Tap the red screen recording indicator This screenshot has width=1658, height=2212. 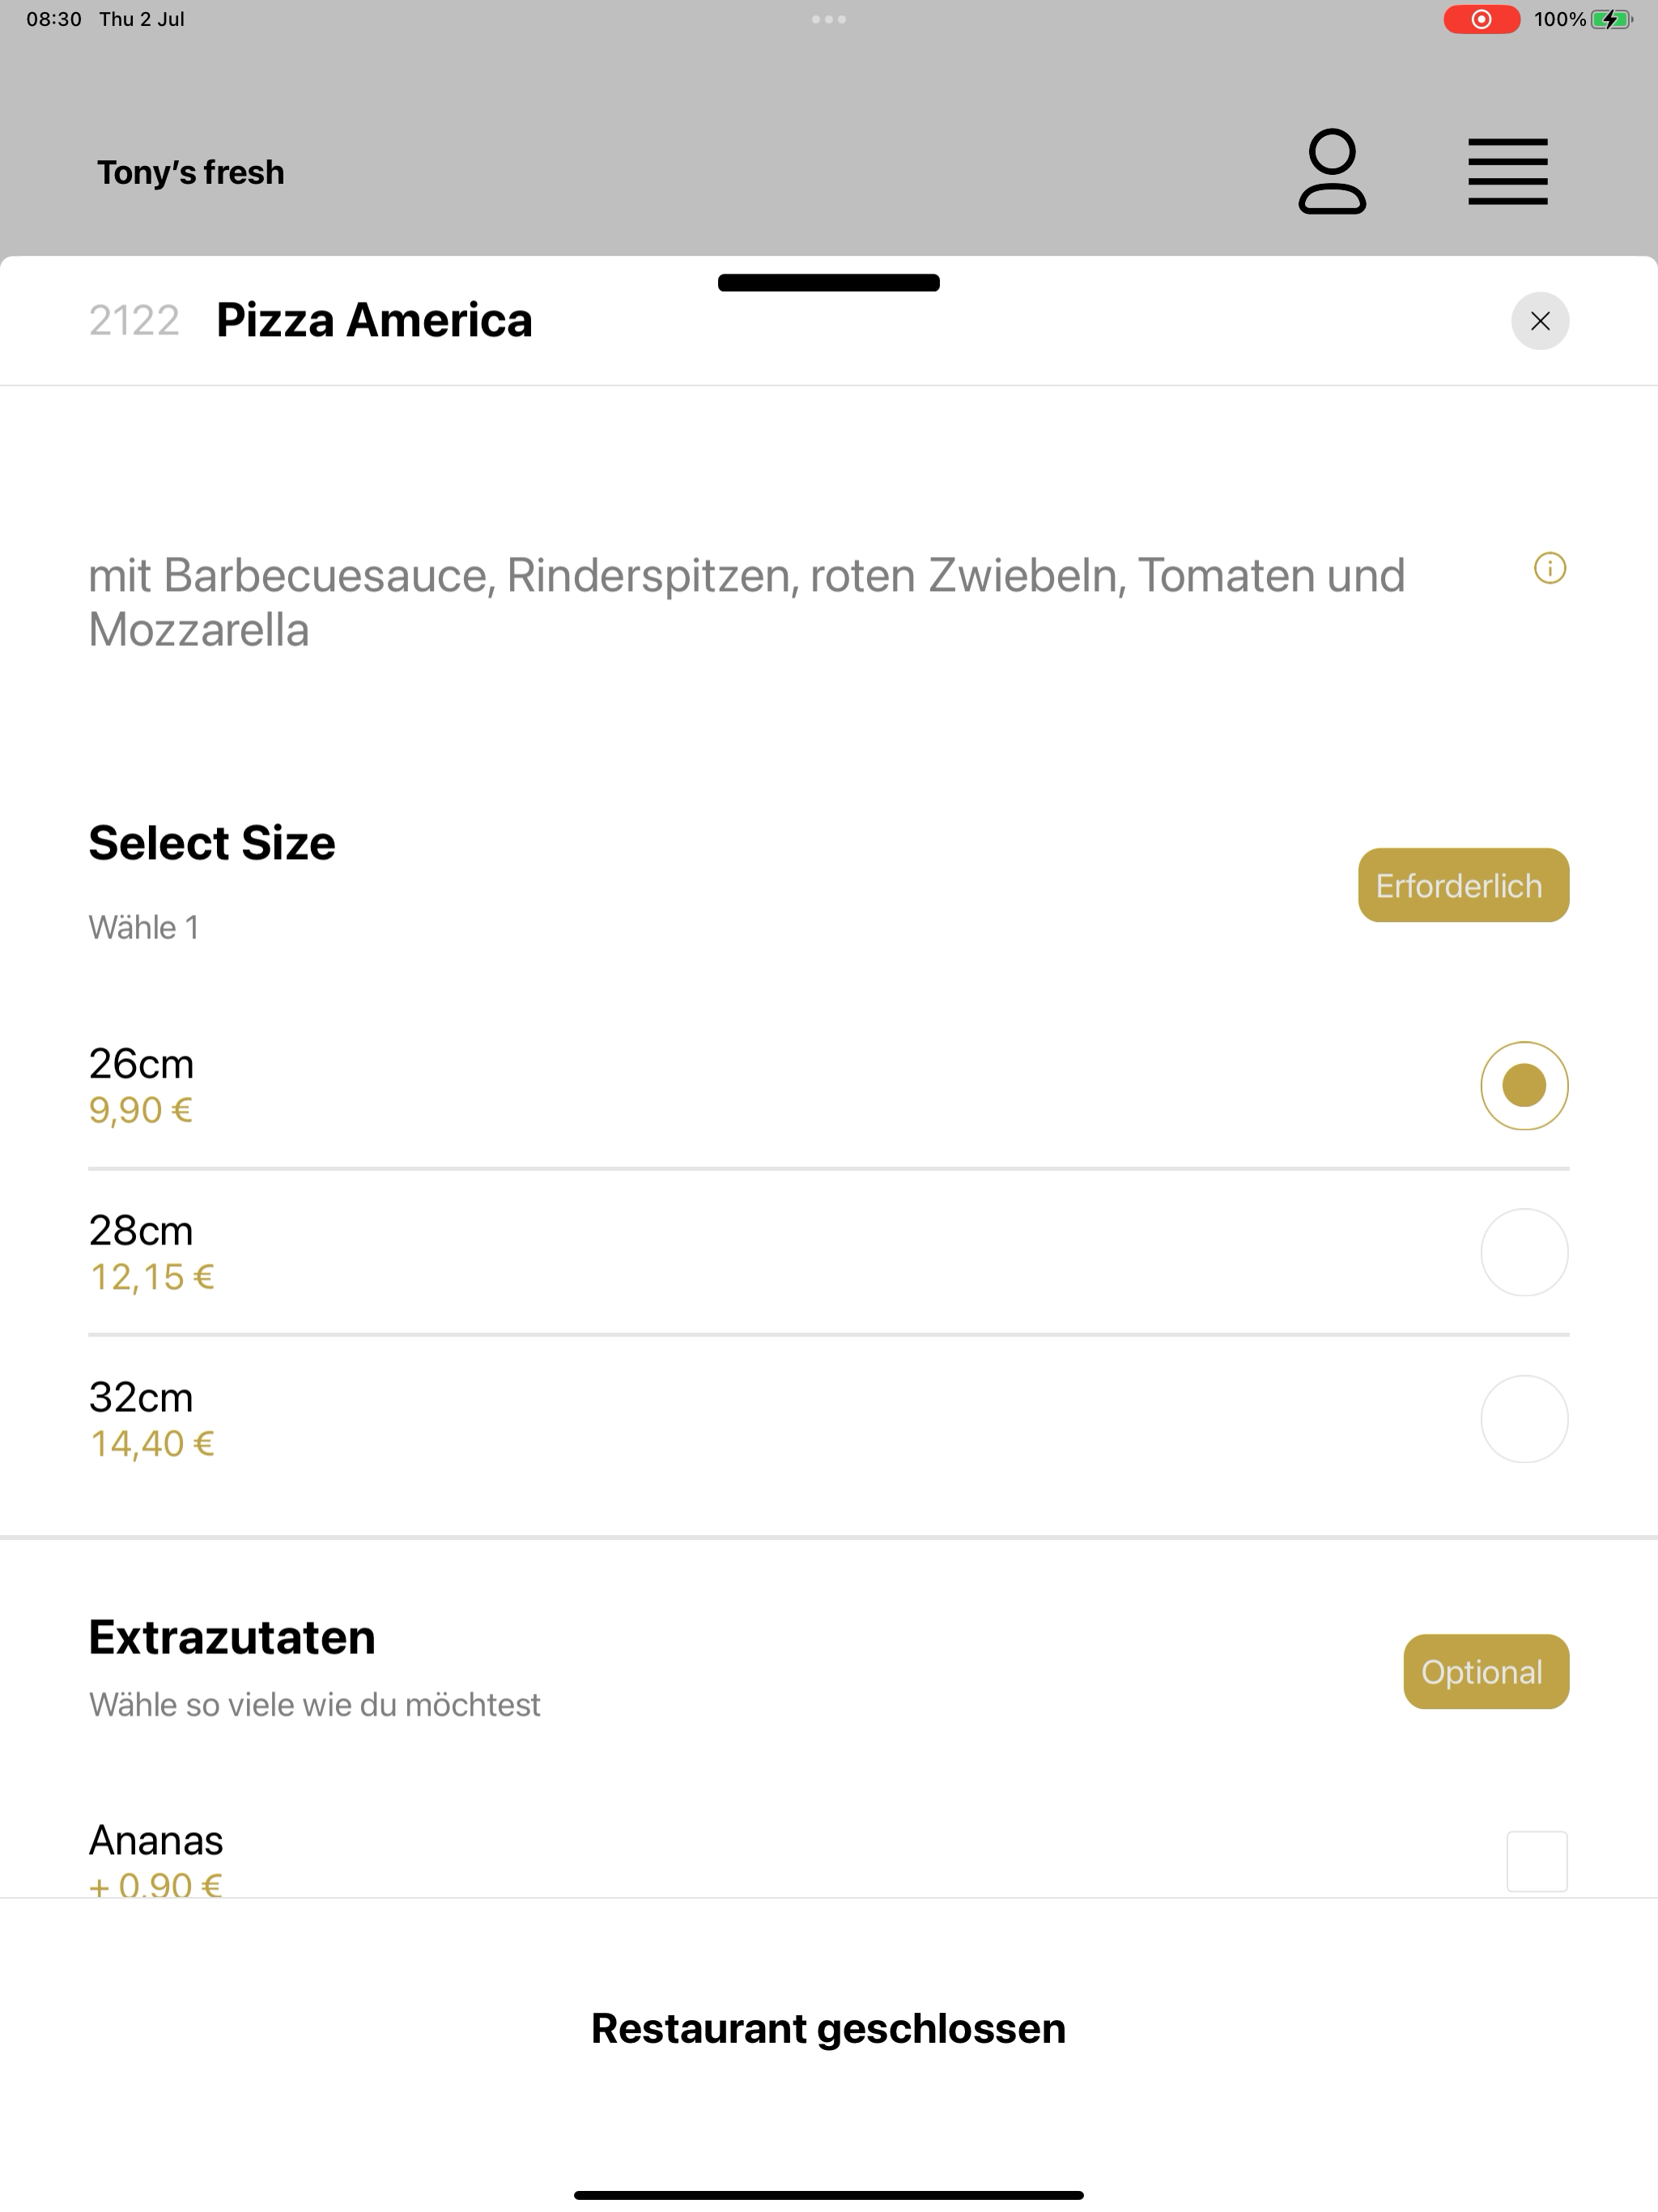[1481, 19]
